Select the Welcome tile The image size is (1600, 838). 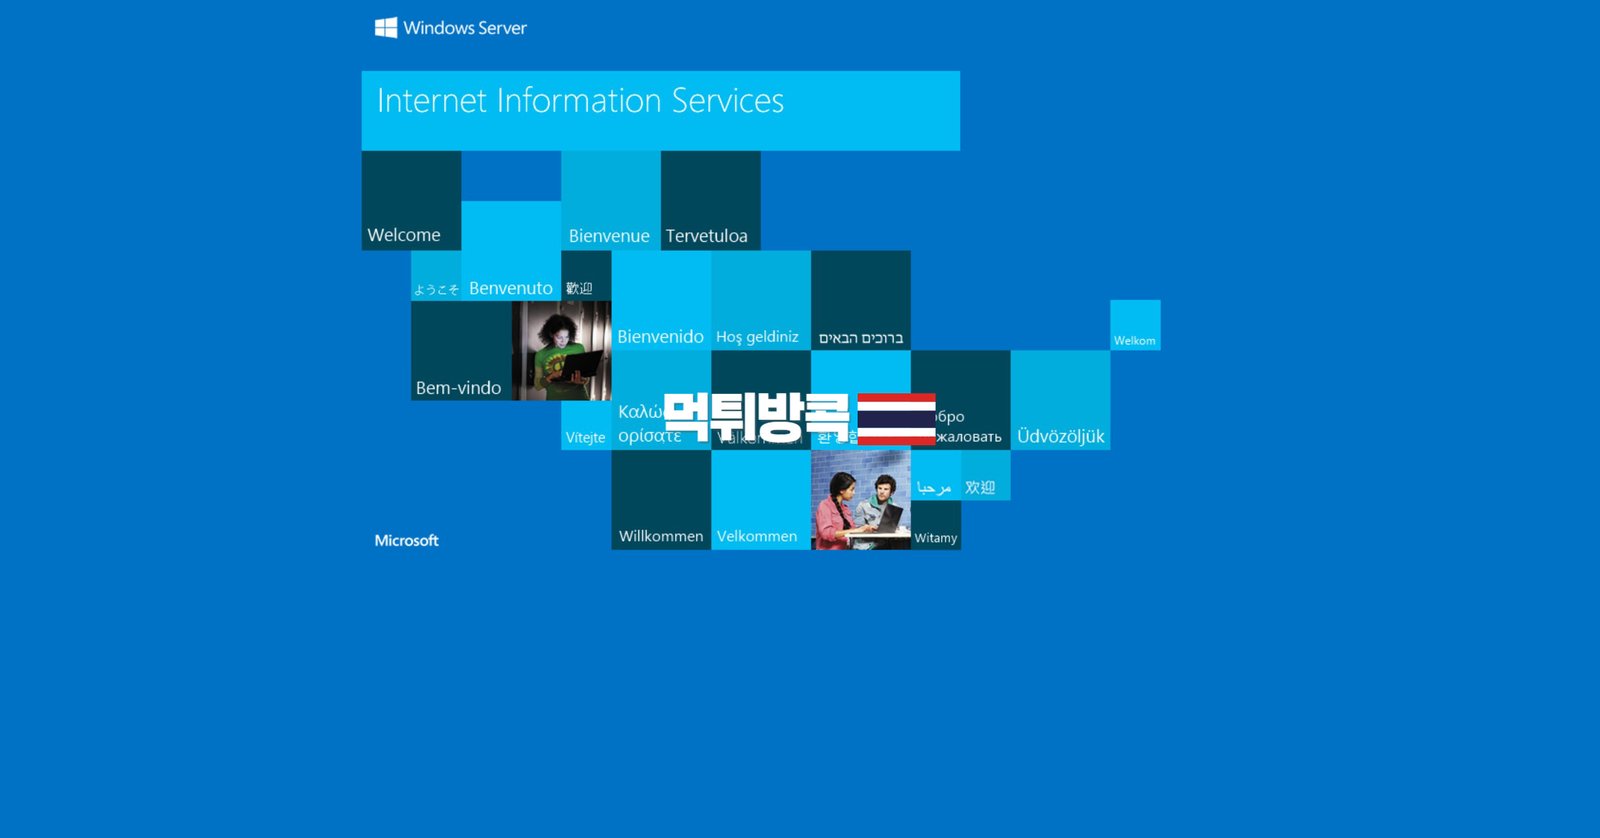[411, 201]
